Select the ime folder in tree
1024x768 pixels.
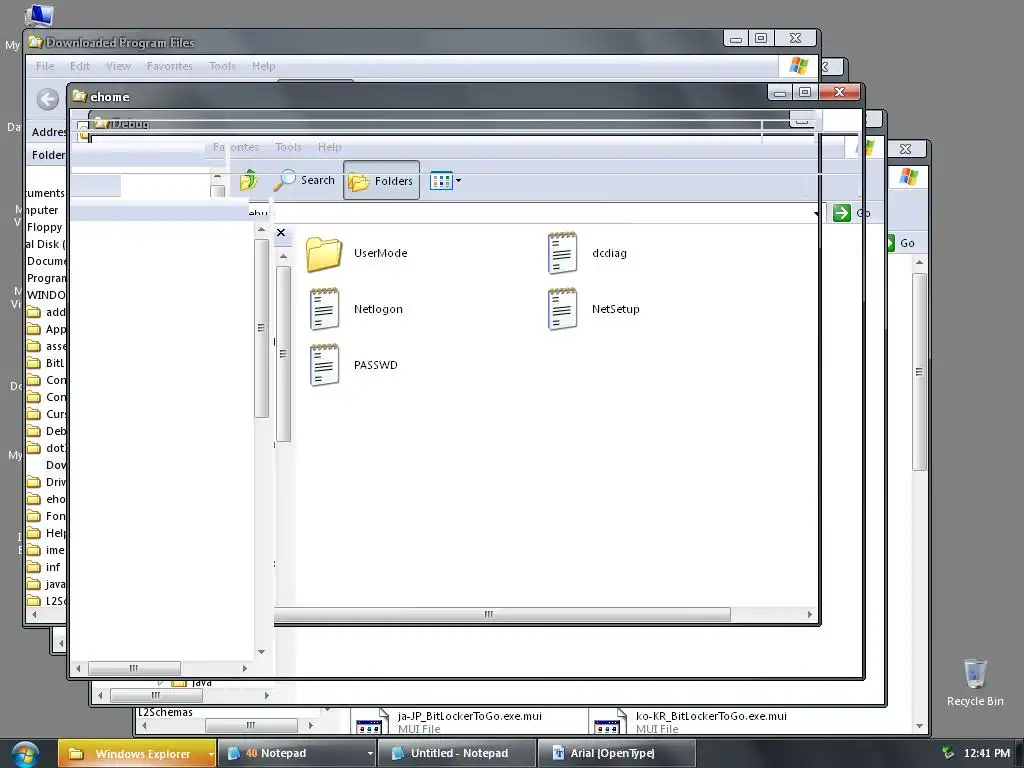pyautogui.click(x=46, y=550)
